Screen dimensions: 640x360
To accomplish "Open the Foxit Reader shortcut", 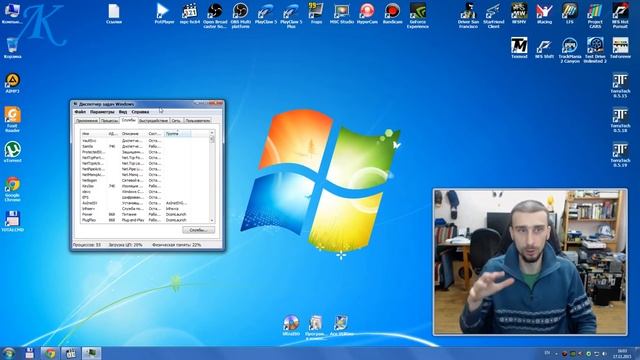I will pos(12,119).
